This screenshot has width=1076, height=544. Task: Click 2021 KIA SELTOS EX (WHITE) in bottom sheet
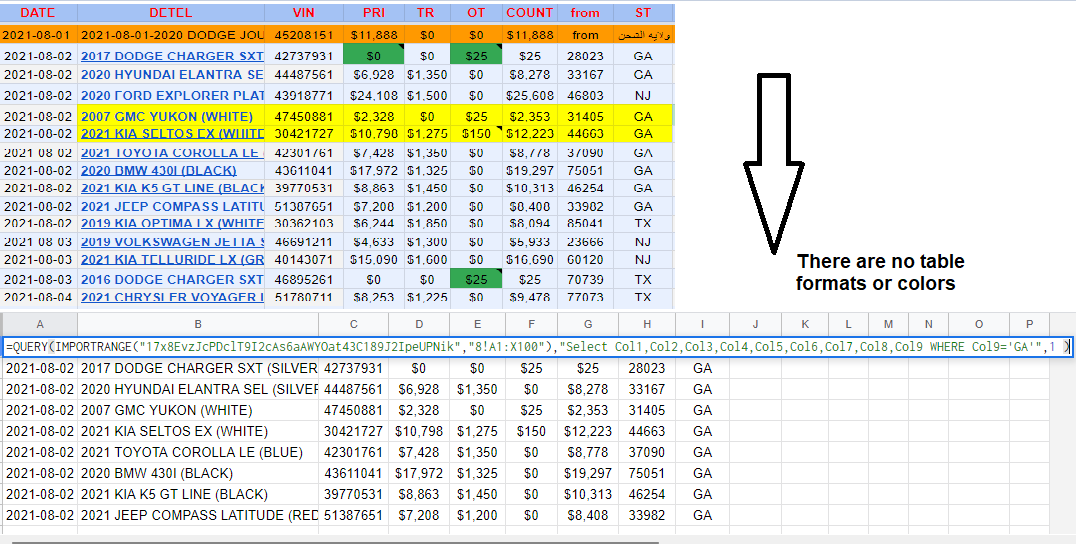click(x=198, y=431)
